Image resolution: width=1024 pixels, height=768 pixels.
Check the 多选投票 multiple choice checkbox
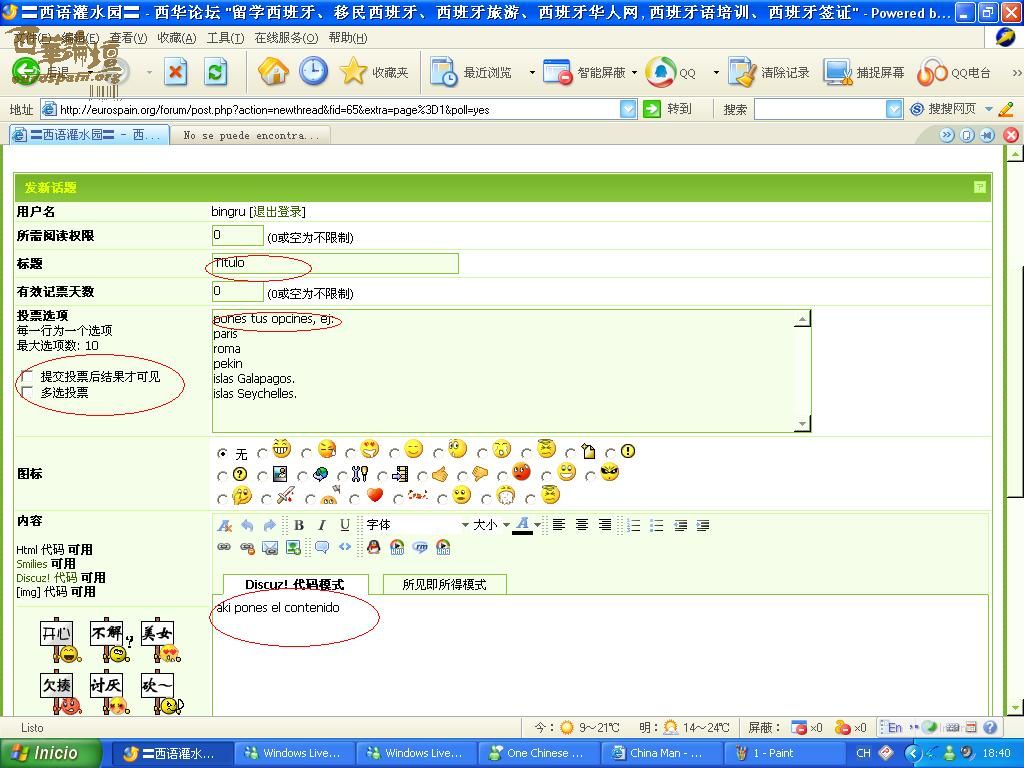27,393
